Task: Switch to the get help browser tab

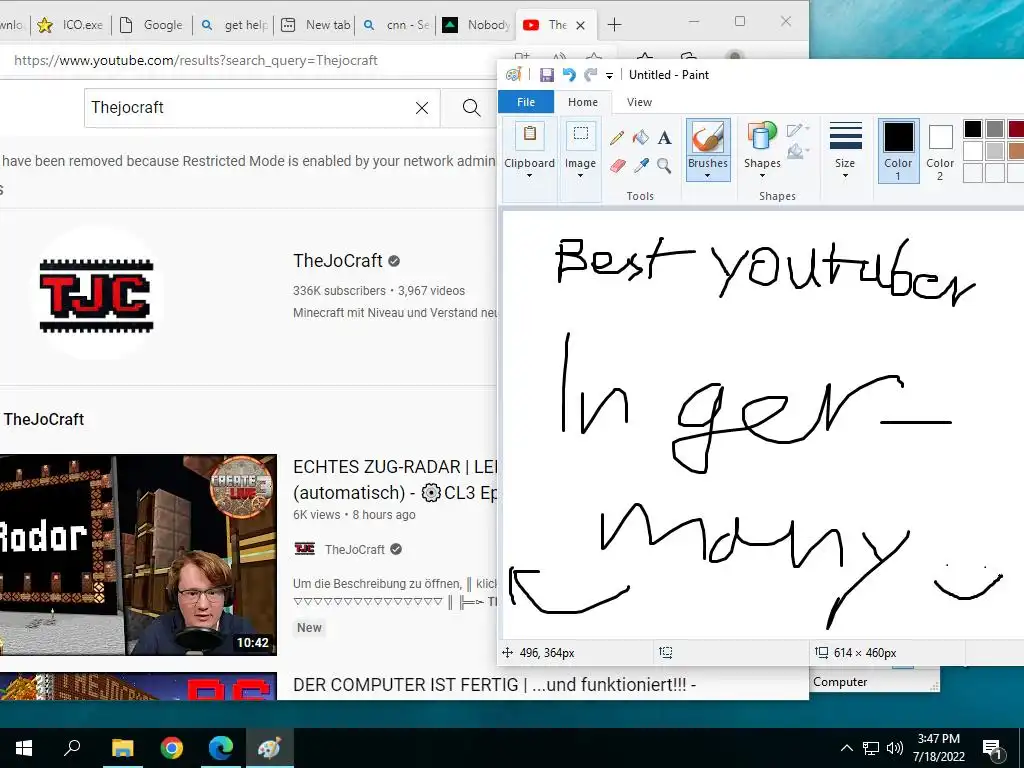Action: click(x=233, y=25)
